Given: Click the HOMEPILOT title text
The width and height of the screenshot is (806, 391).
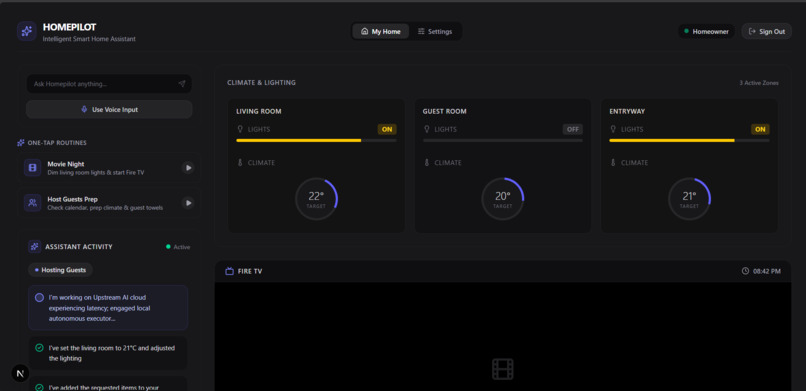Looking at the screenshot, I should [69, 27].
